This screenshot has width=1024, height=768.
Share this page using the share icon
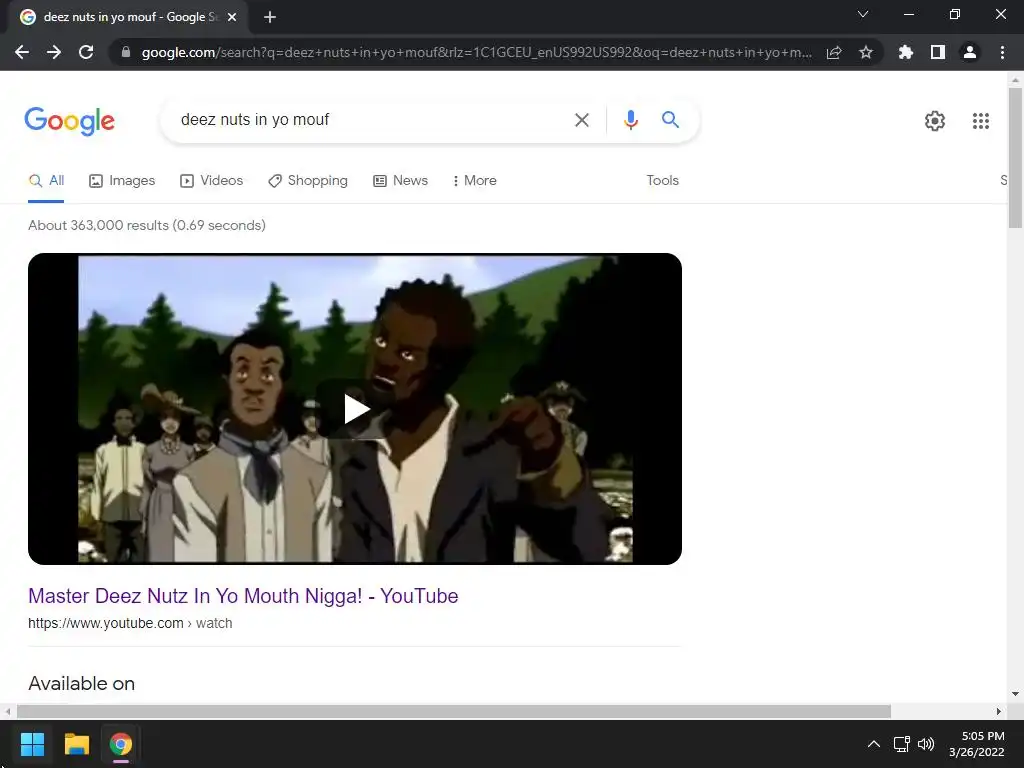point(834,52)
